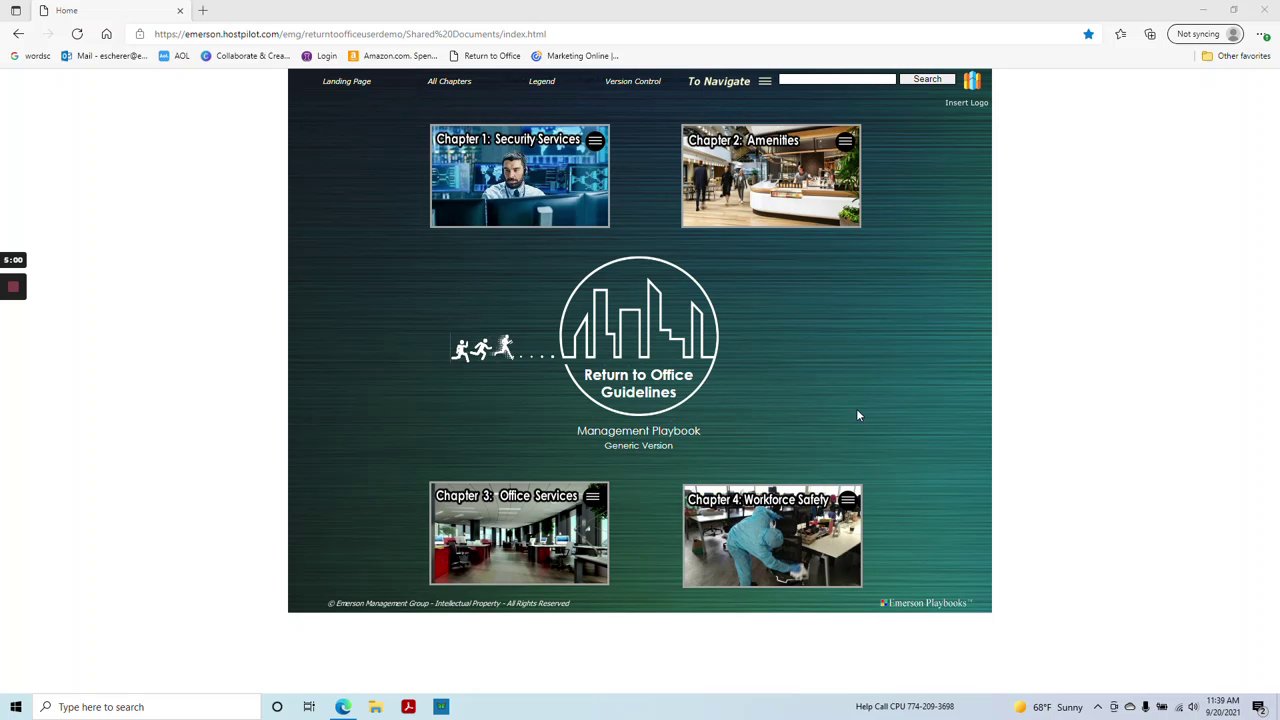Open the All Chapters menu item
Screen dimensions: 1280x720
449,81
